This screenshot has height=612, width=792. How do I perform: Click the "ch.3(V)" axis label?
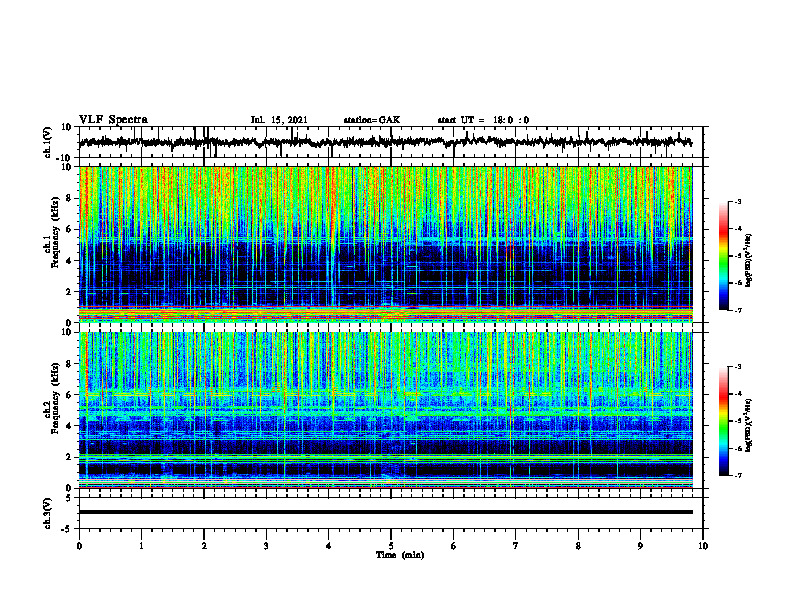tap(48, 514)
